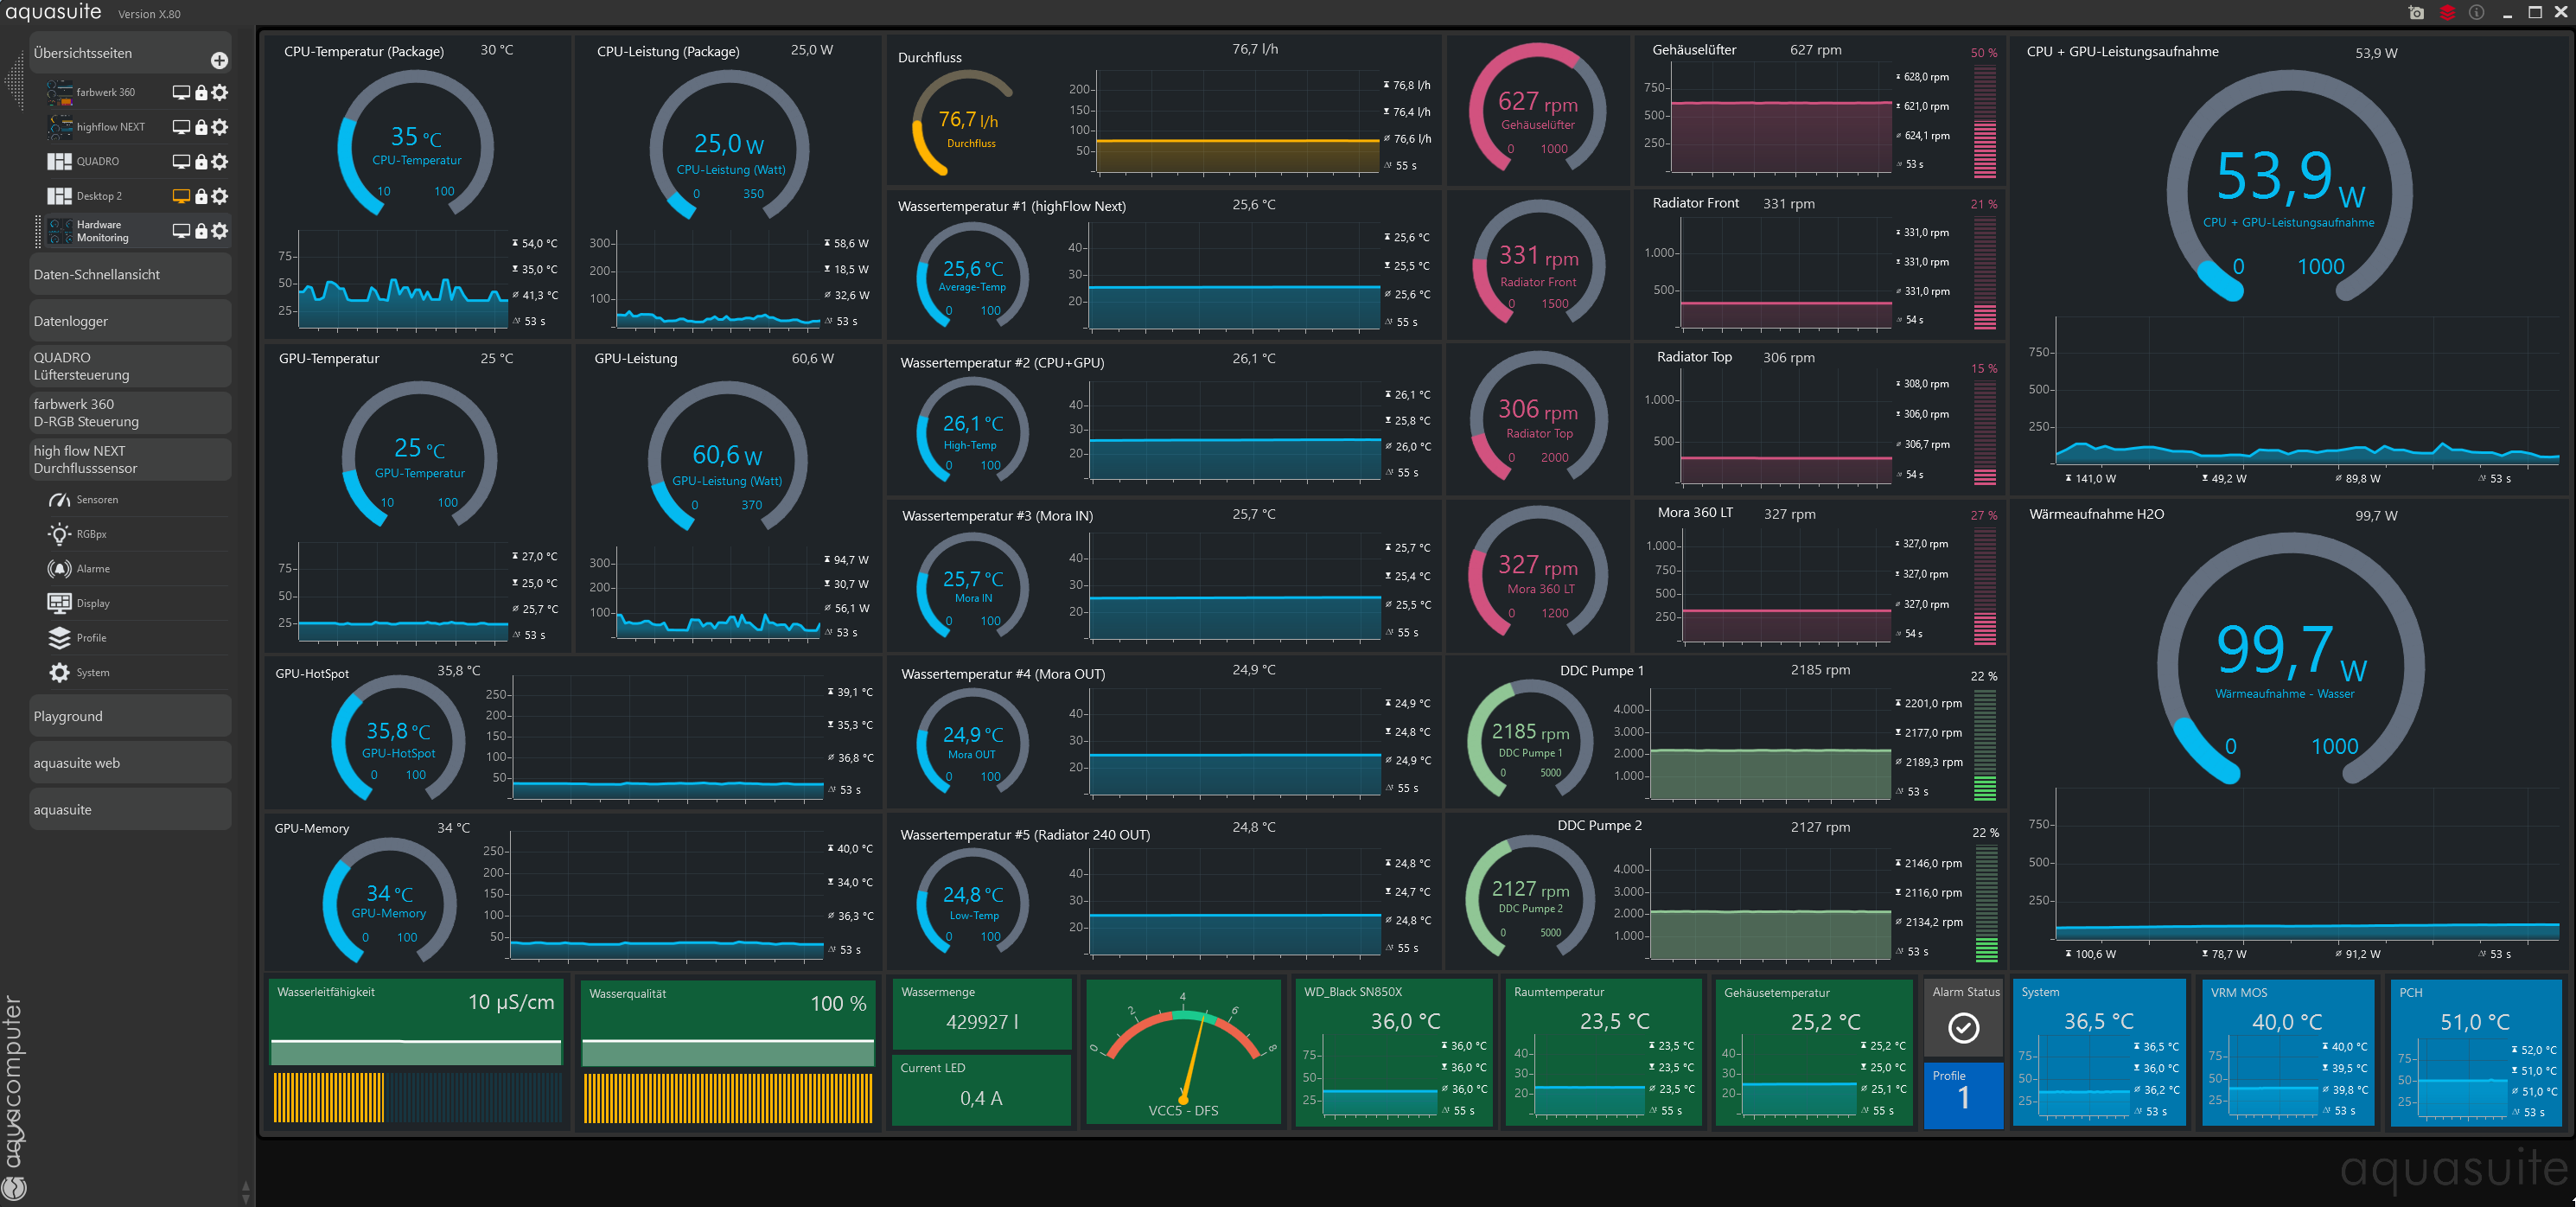
Task: Click the Playground sidebar button
Action: (x=130, y=716)
